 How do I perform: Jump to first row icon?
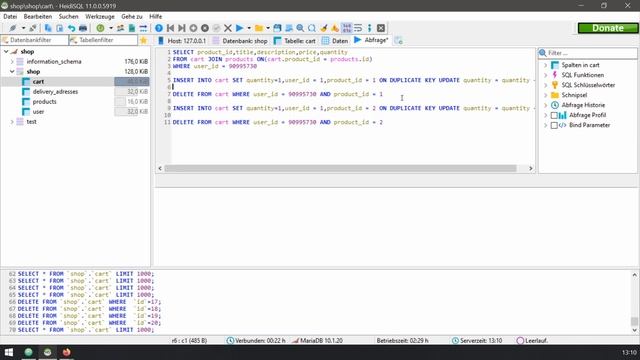pos(170,28)
